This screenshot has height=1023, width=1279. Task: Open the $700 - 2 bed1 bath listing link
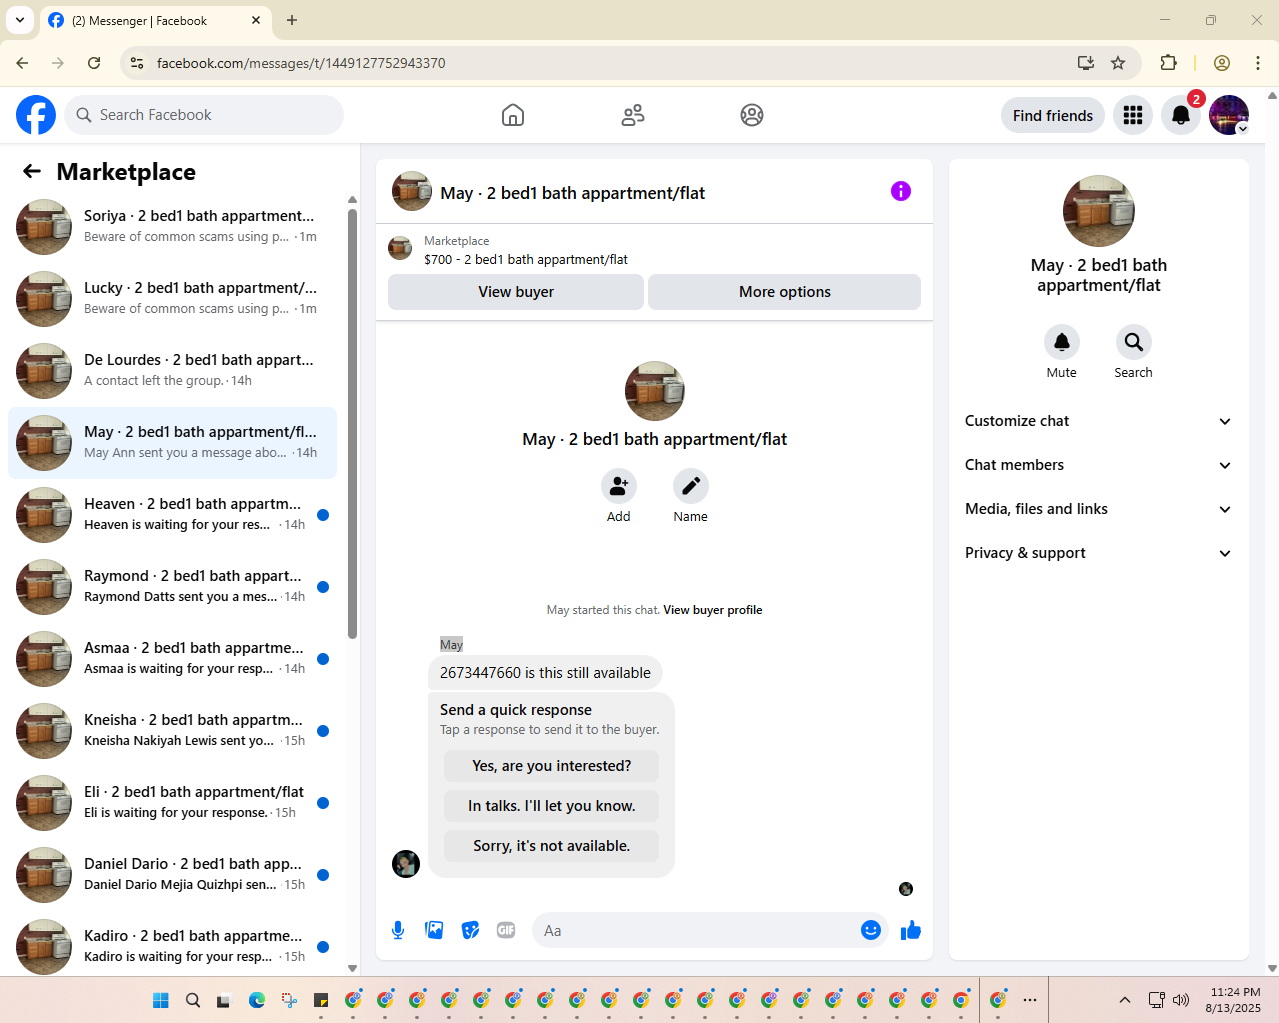point(526,260)
